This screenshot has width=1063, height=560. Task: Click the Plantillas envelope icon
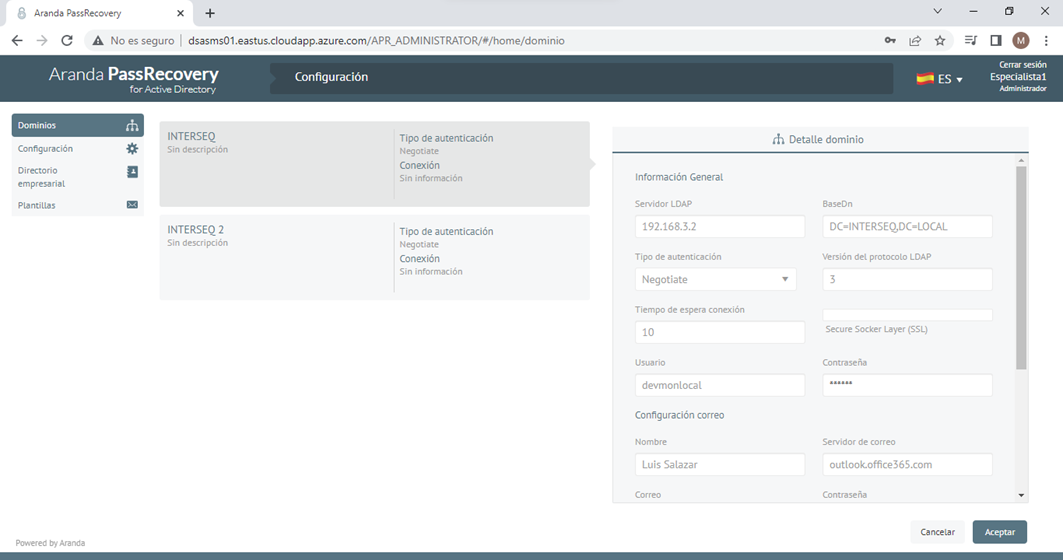132,205
